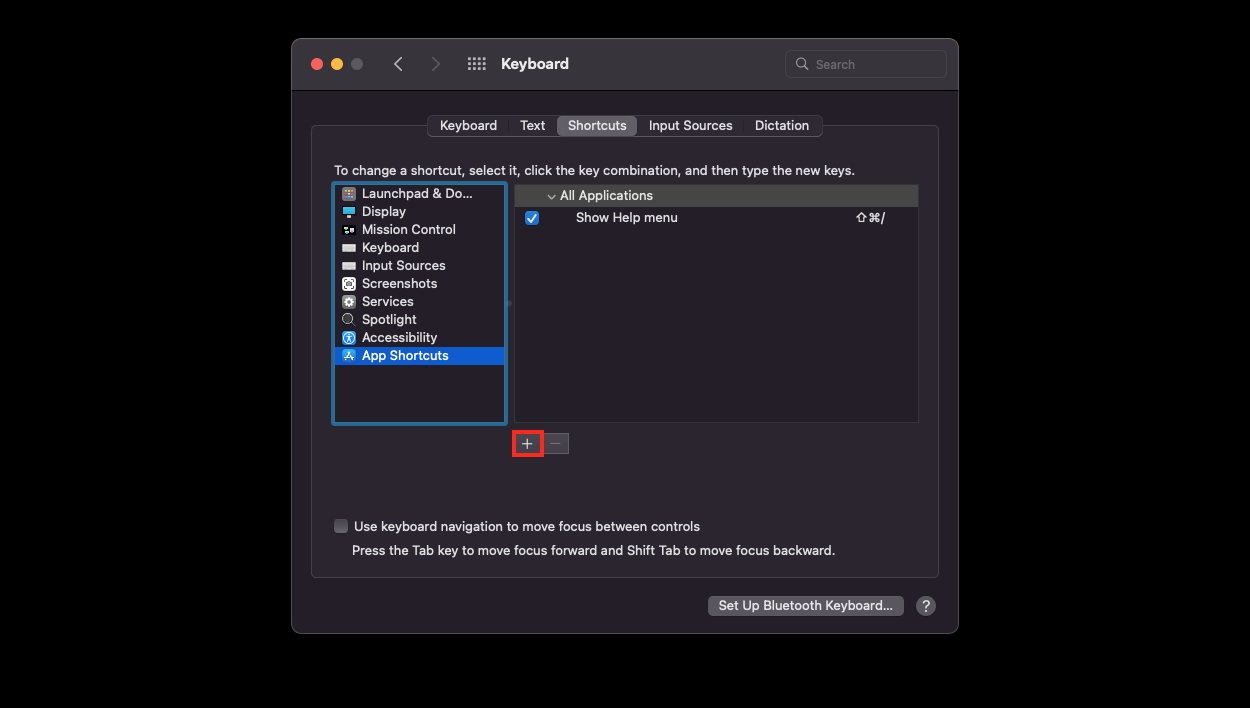Select the Screenshots category icon

tap(348, 284)
